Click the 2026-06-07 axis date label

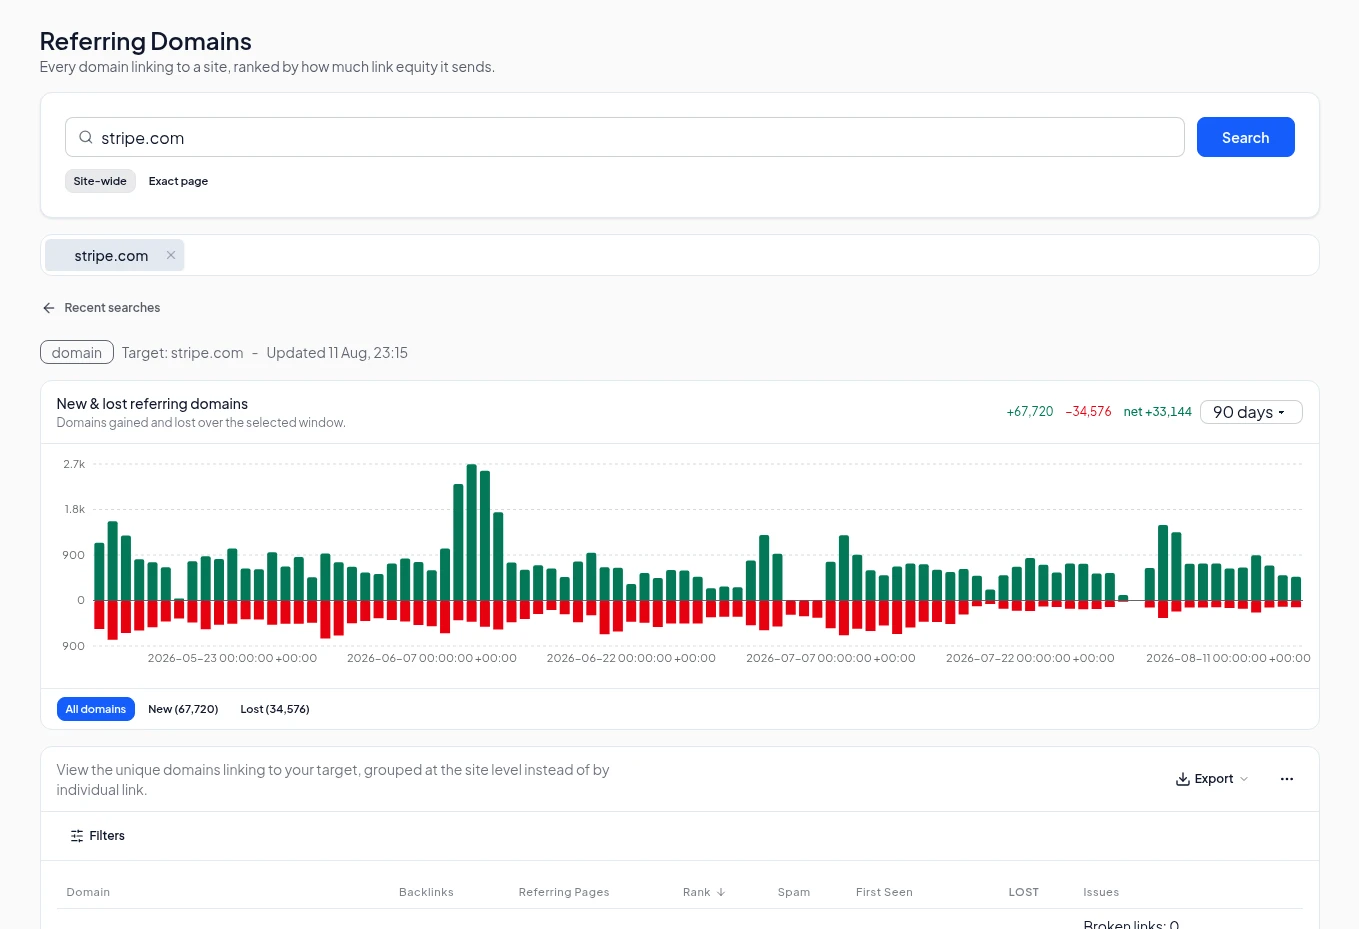(x=432, y=658)
